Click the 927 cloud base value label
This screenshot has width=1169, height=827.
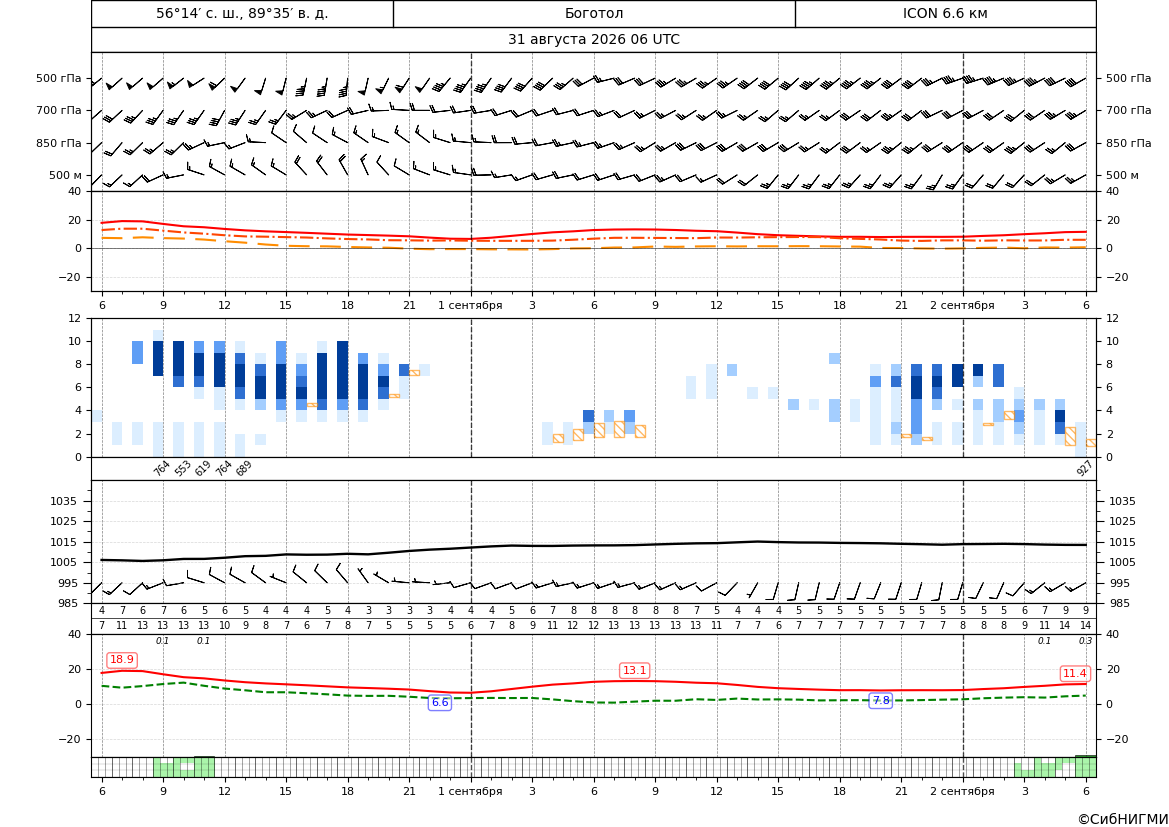(x=1084, y=468)
